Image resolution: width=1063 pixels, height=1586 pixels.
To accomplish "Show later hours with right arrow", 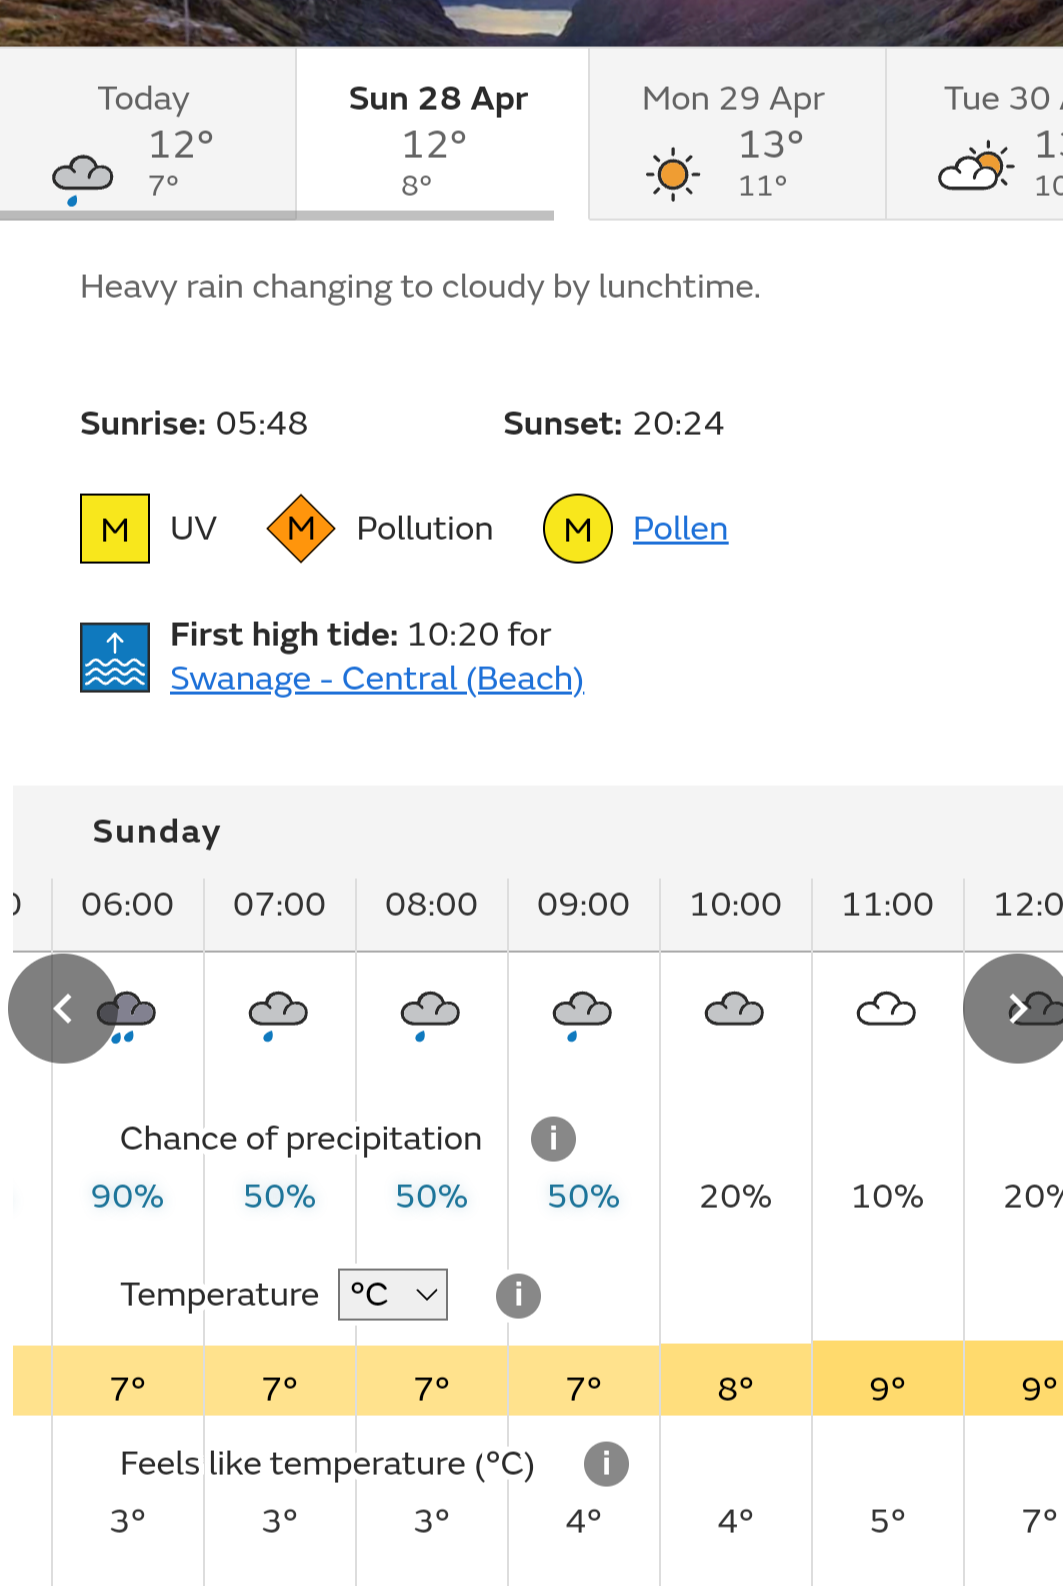I will coord(1016,1008).
